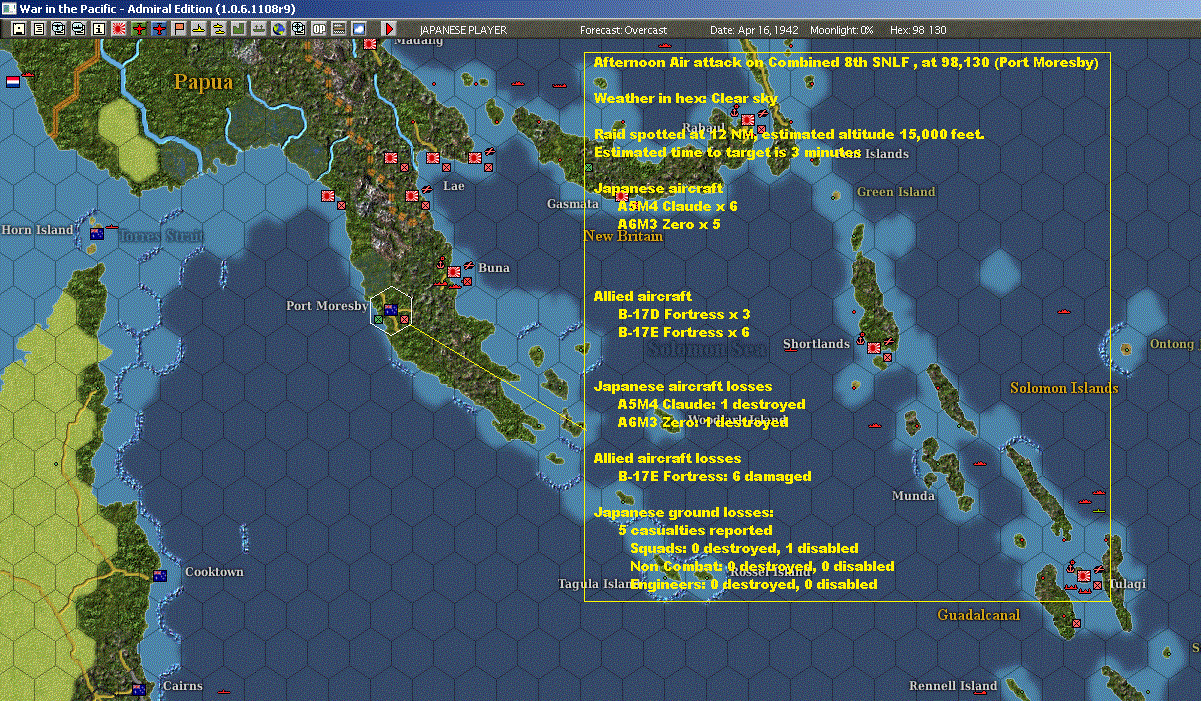The height and width of the screenshot is (701, 1201).
Task: Select the Japanese base icon at Shortlands
Action: [x=874, y=347]
